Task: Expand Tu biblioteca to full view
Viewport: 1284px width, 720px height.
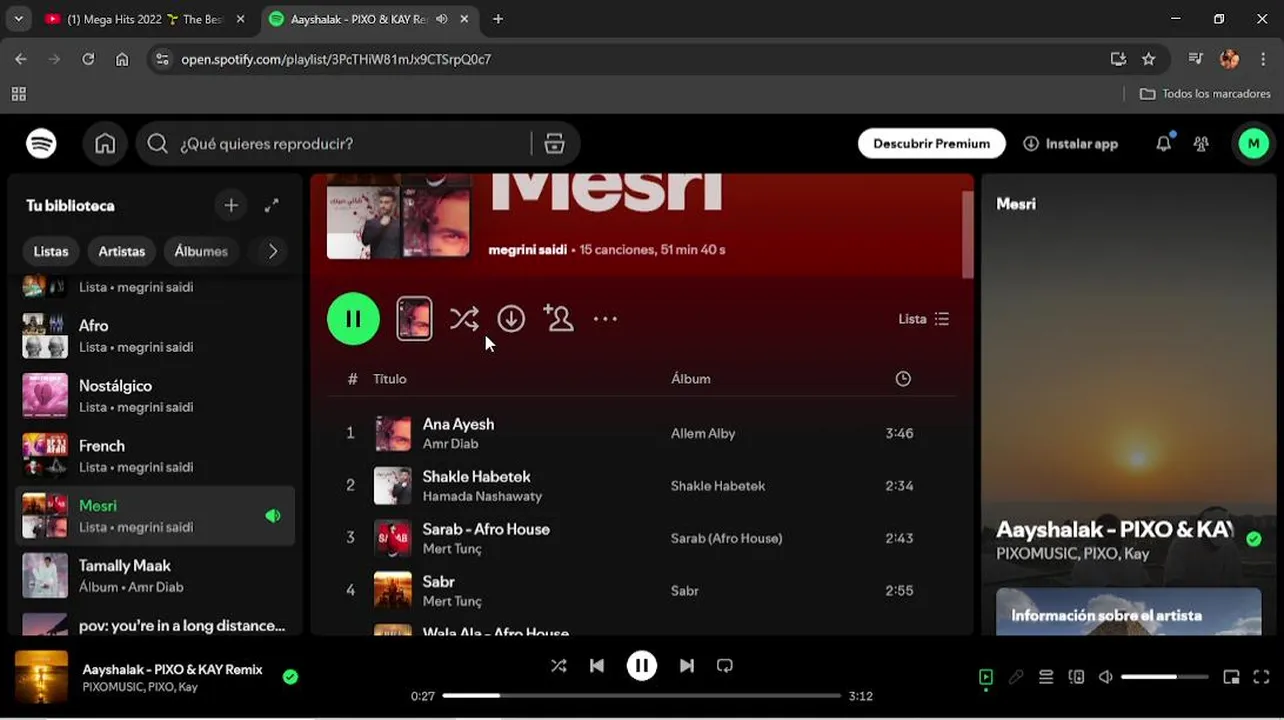Action: point(271,205)
